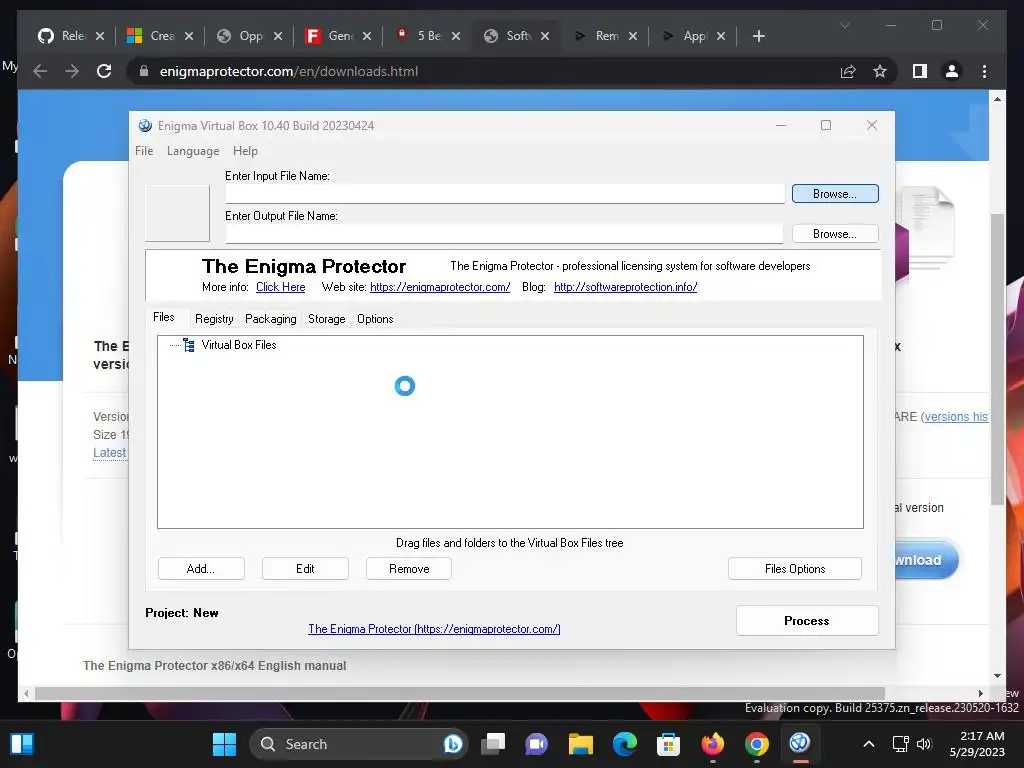Click the Process button
Image resolution: width=1024 pixels, height=768 pixels.
click(x=807, y=620)
